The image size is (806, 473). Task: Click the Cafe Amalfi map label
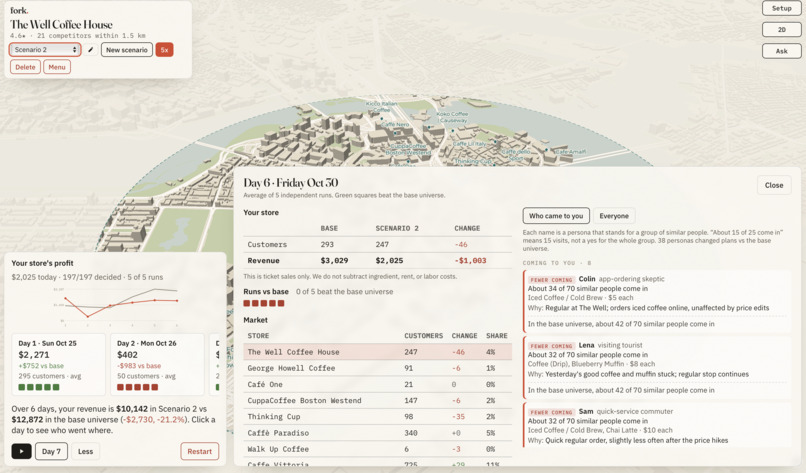570,152
